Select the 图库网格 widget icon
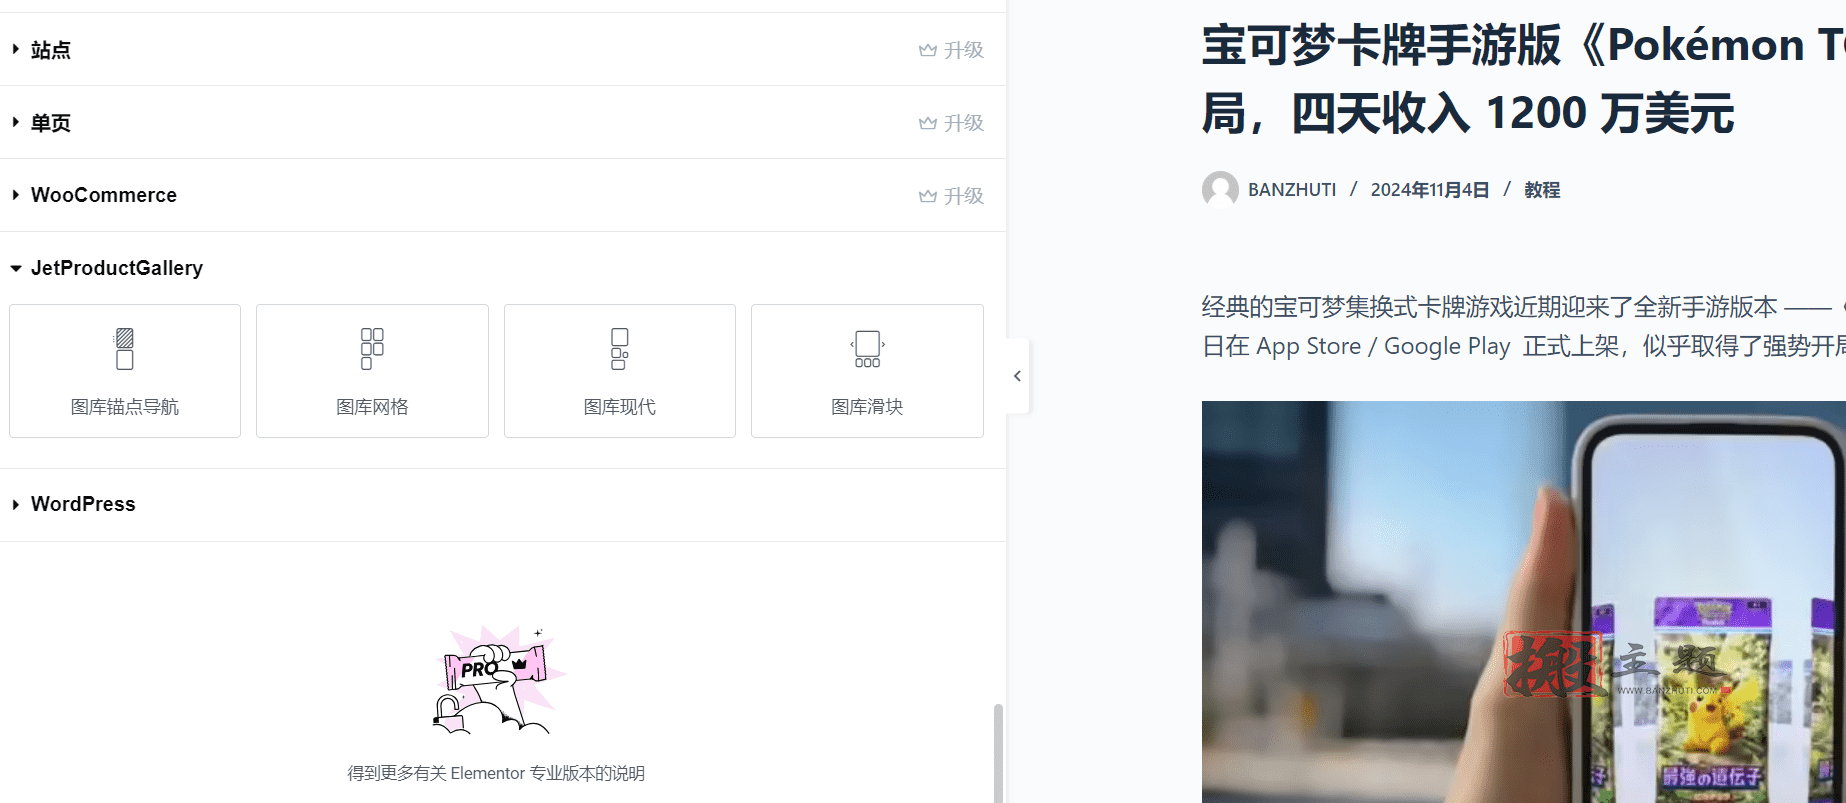Image resolution: width=1846 pixels, height=803 pixels. [372, 349]
